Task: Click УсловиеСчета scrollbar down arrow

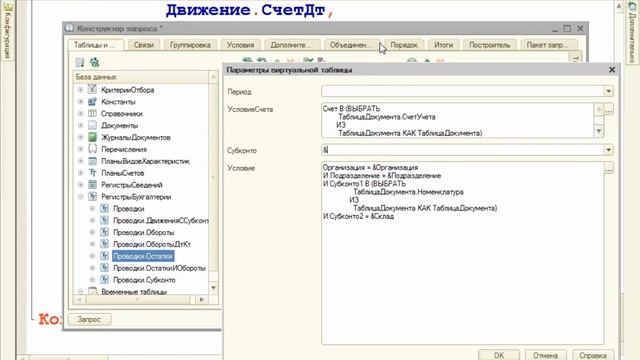Action: point(599,131)
